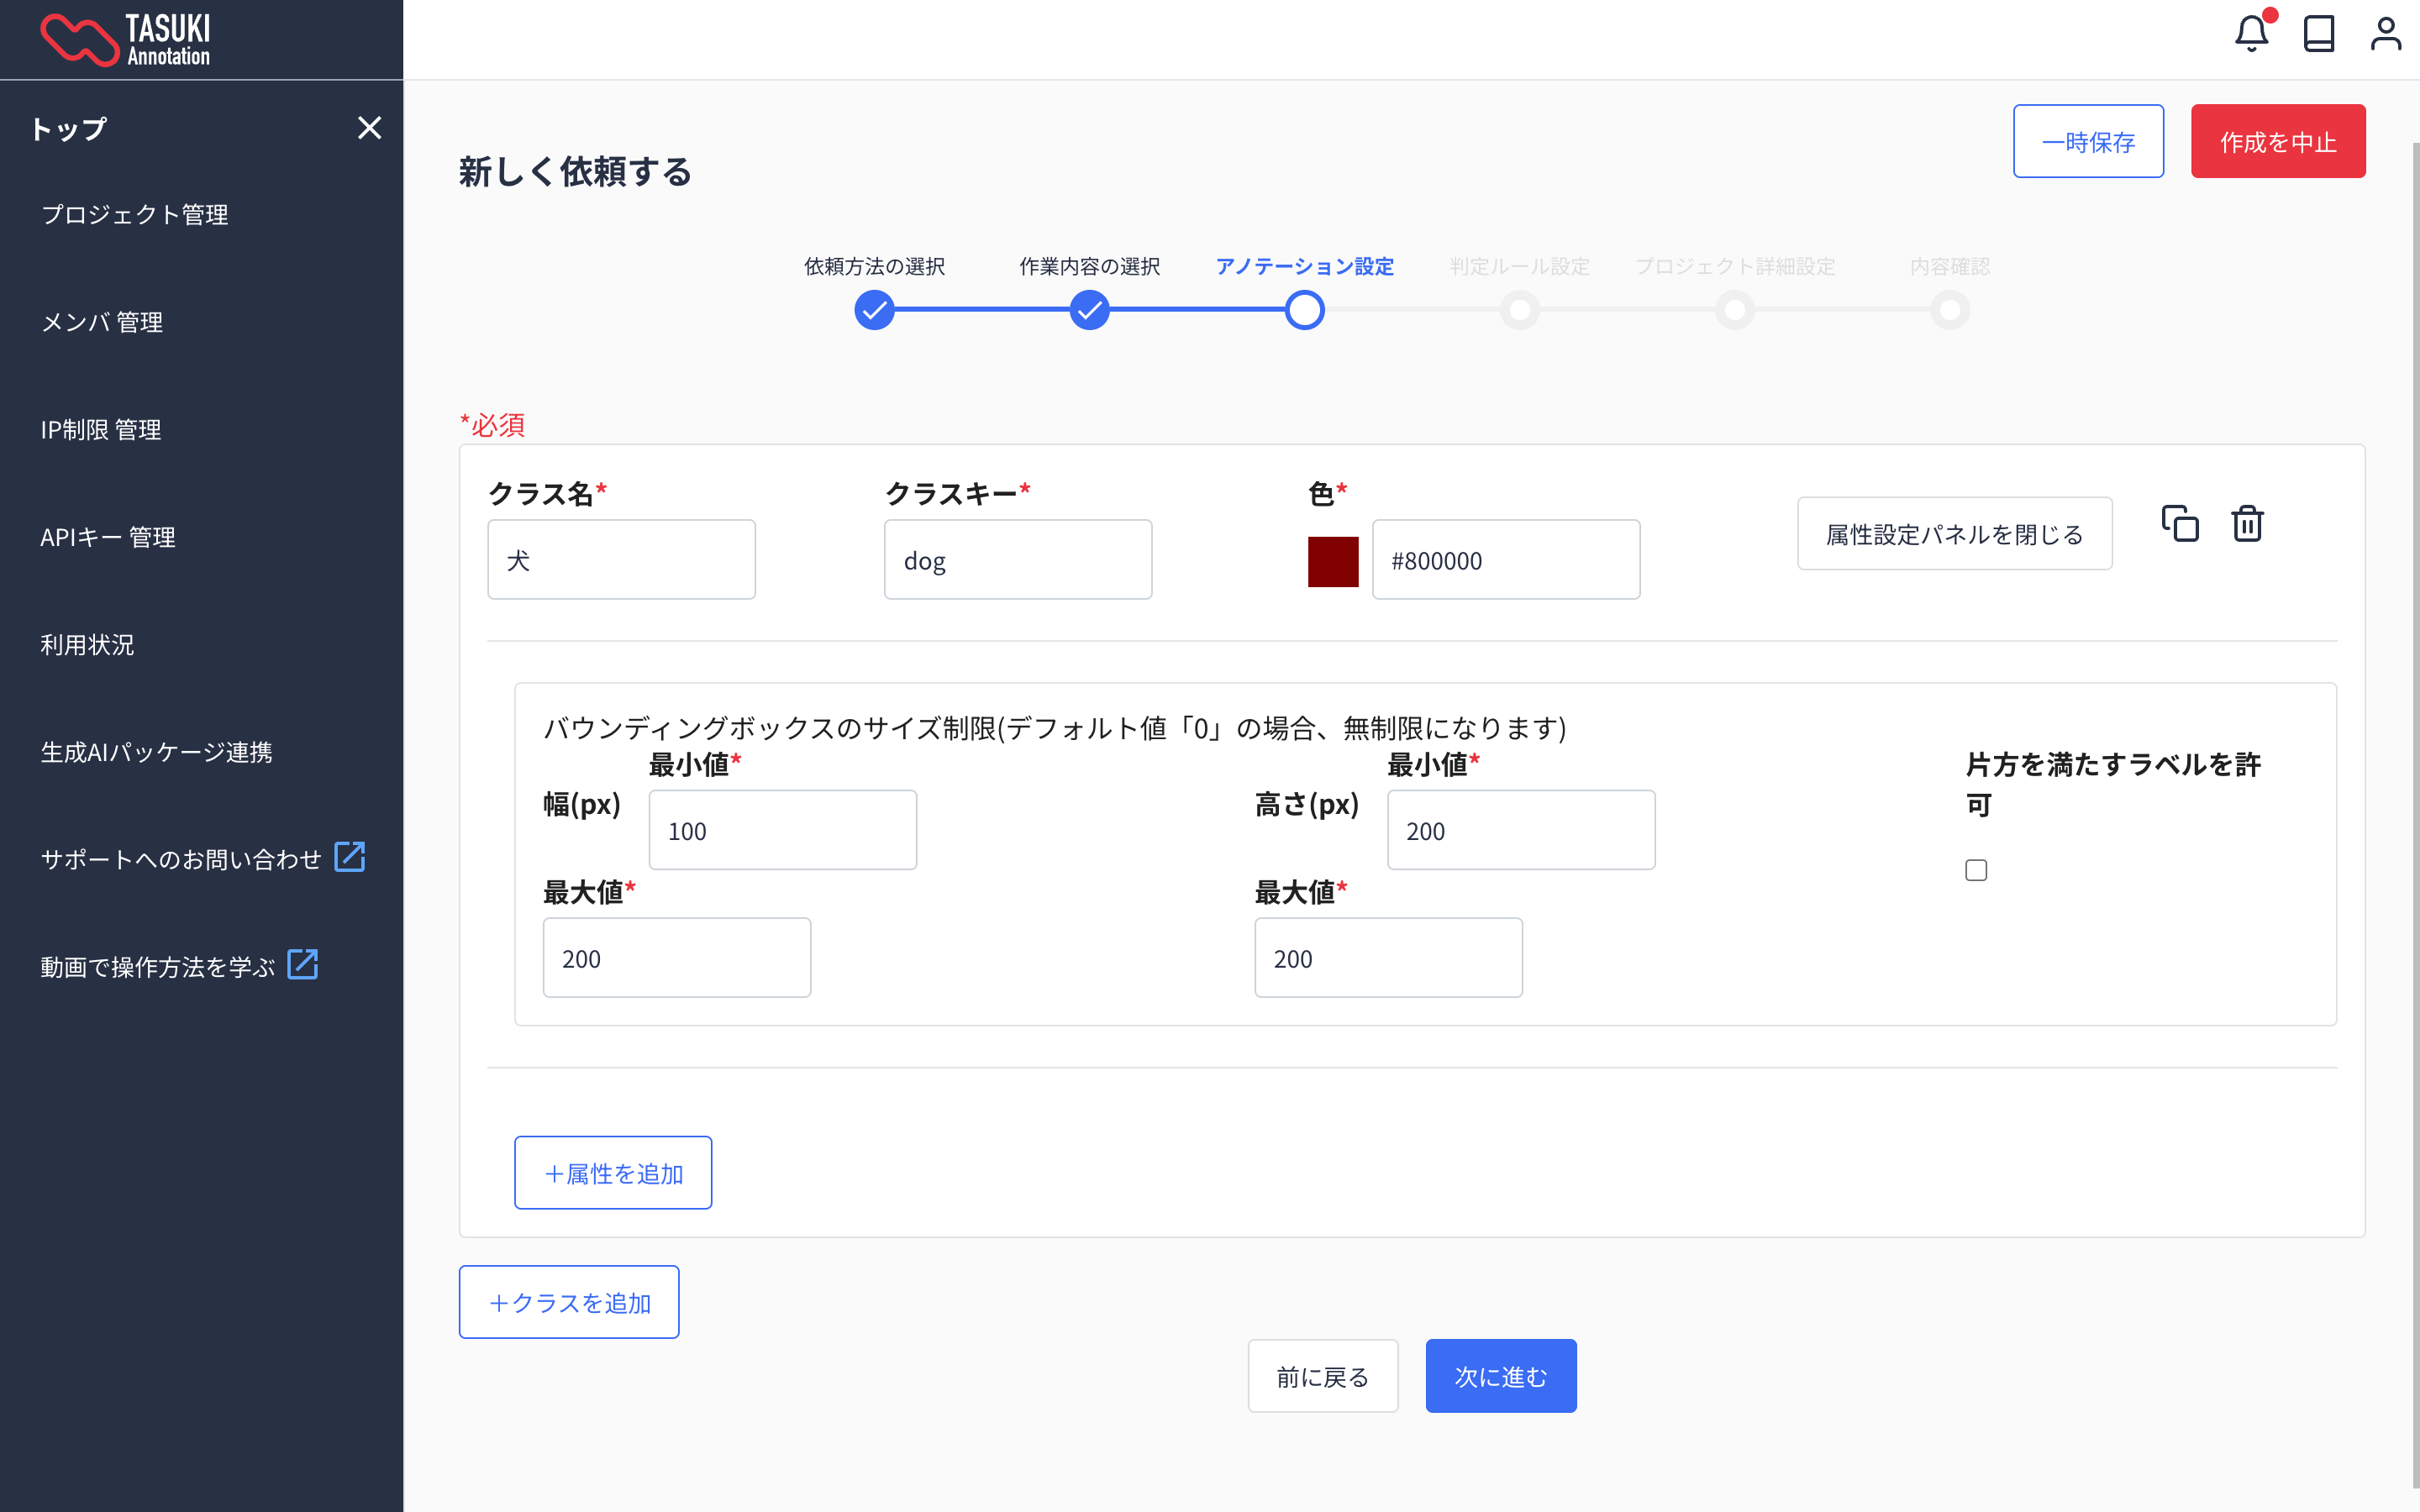2420x1512 pixels.
Task: Click the dark red color swatch
Action: pyautogui.click(x=1333, y=561)
